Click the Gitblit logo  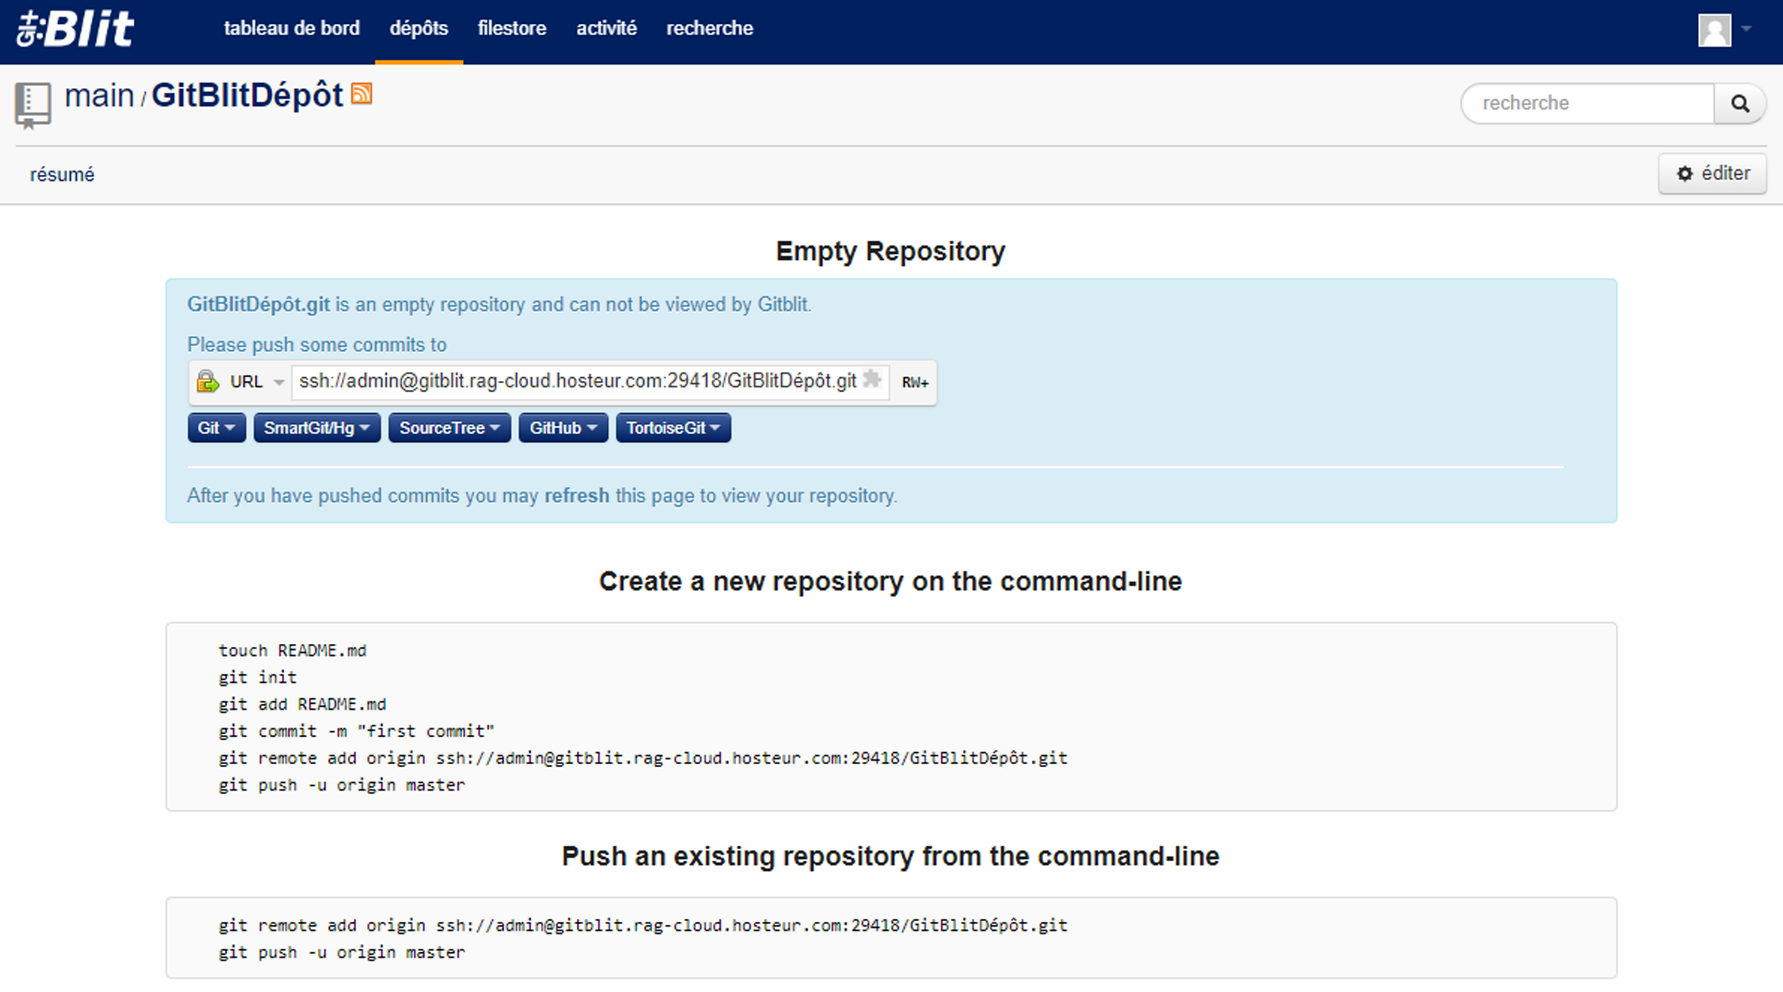pos(75,29)
